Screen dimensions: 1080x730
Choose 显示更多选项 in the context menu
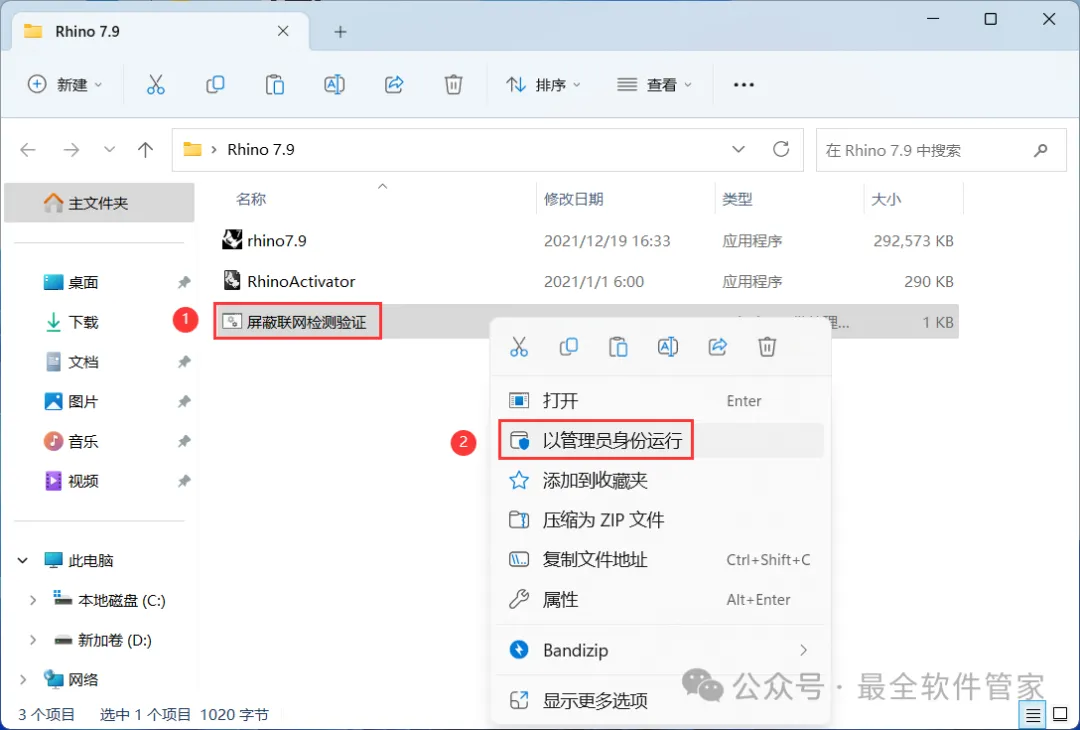[660, 701]
